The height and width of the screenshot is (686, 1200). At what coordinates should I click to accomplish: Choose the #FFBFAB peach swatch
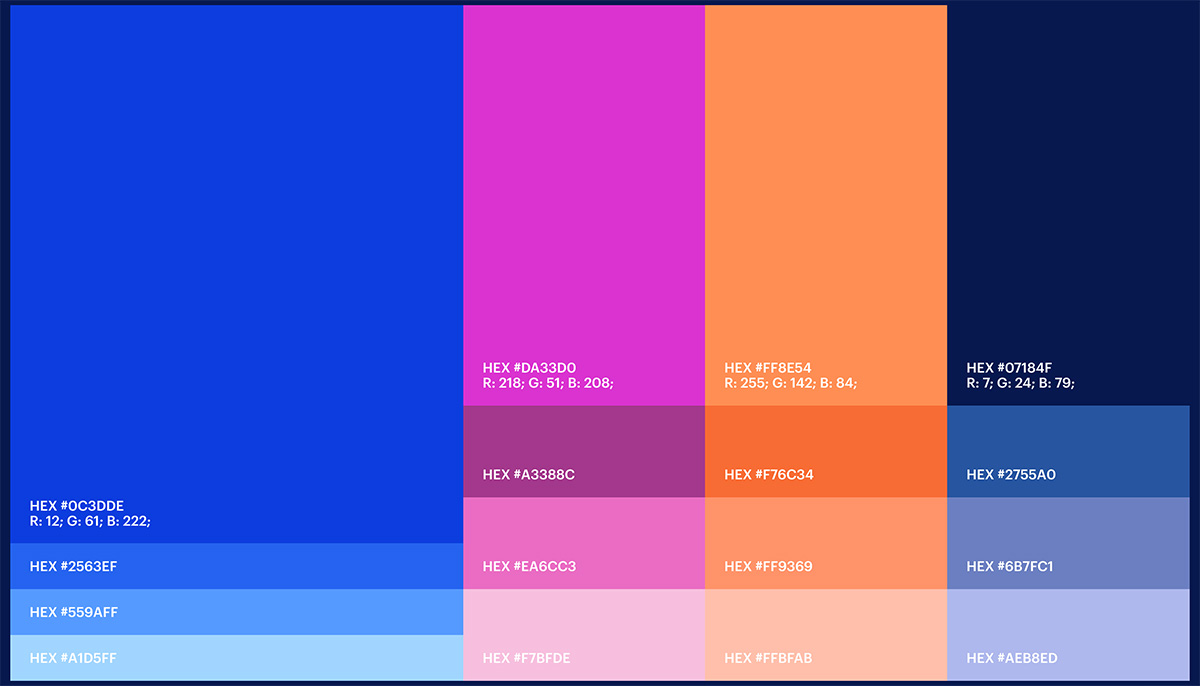point(826,635)
